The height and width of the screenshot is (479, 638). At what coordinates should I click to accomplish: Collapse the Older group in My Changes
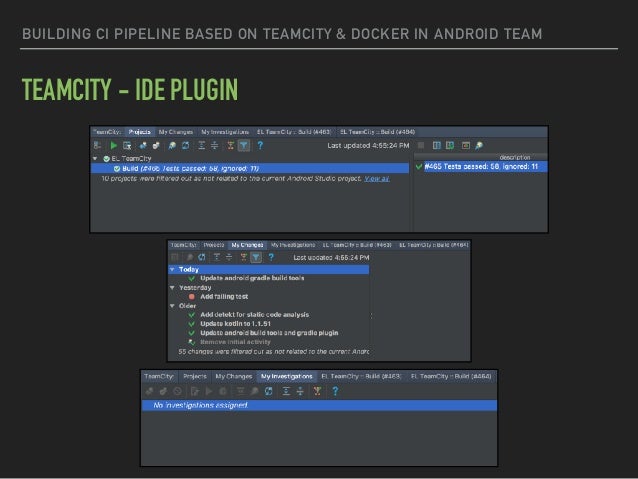point(172,306)
